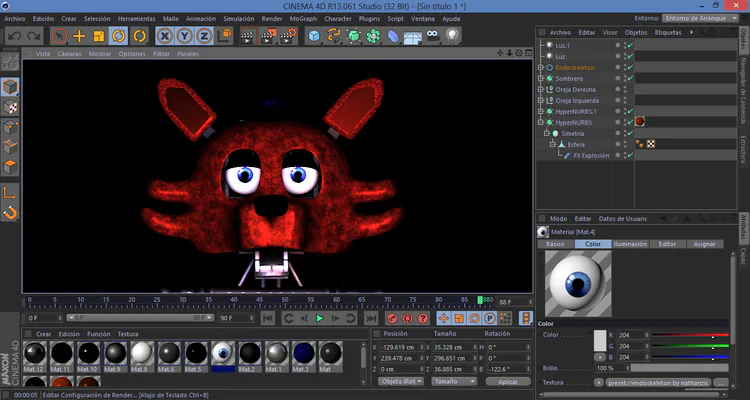Image resolution: width=750 pixels, height=400 pixels.
Task: Switch to the Iluminación material tab
Action: [x=629, y=244]
